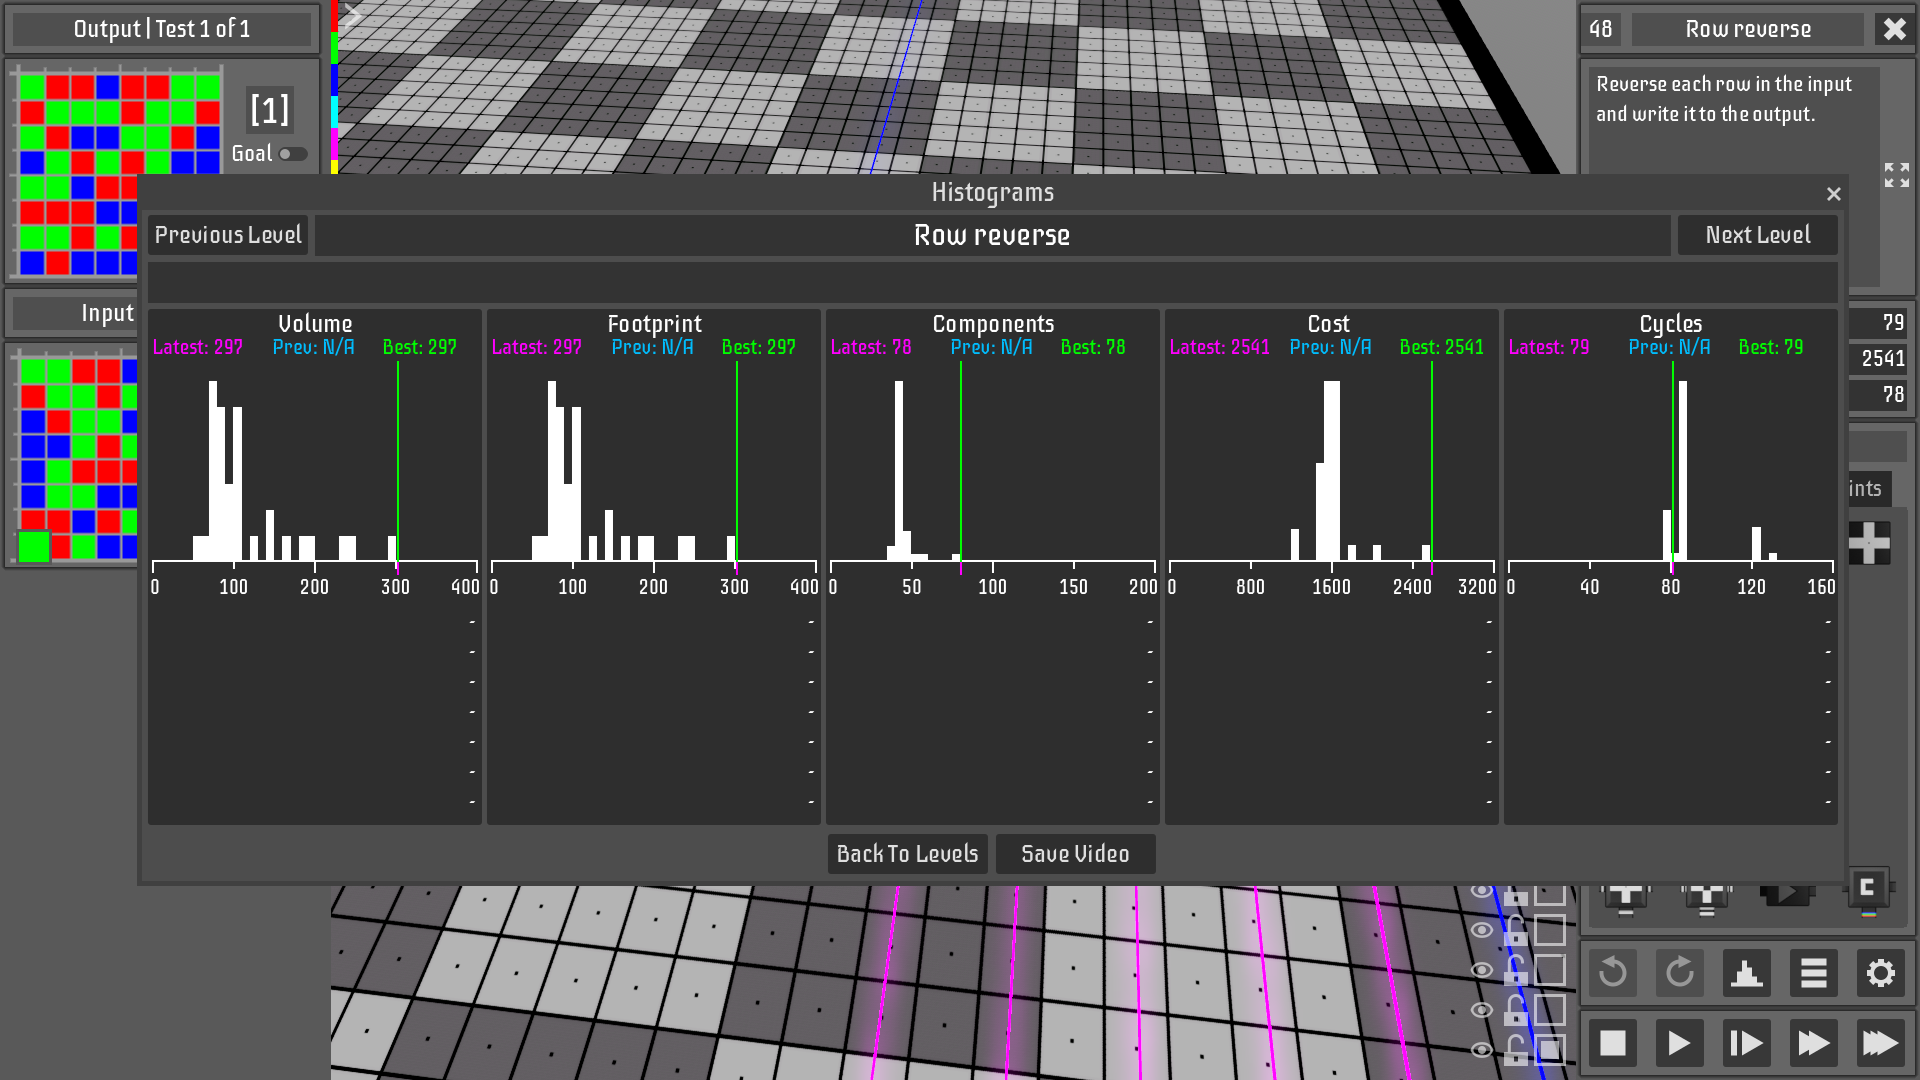Click the settings gear icon
The width and height of the screenshot is (1920, 1080).
[x=1880, y=973]
